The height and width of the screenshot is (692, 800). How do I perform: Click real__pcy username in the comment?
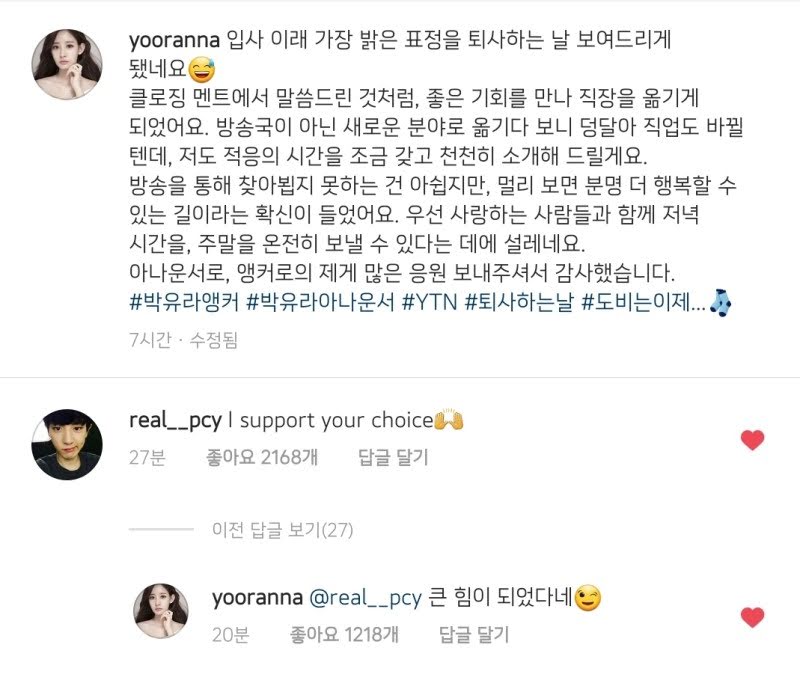coord(176,421)
